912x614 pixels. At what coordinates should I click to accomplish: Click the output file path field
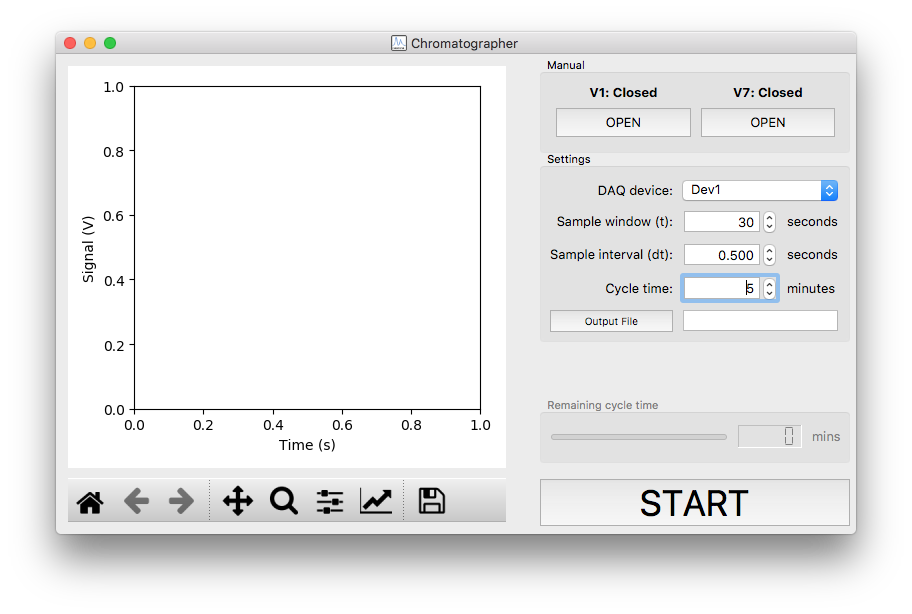pyautogui.click(x=760, y=321)
